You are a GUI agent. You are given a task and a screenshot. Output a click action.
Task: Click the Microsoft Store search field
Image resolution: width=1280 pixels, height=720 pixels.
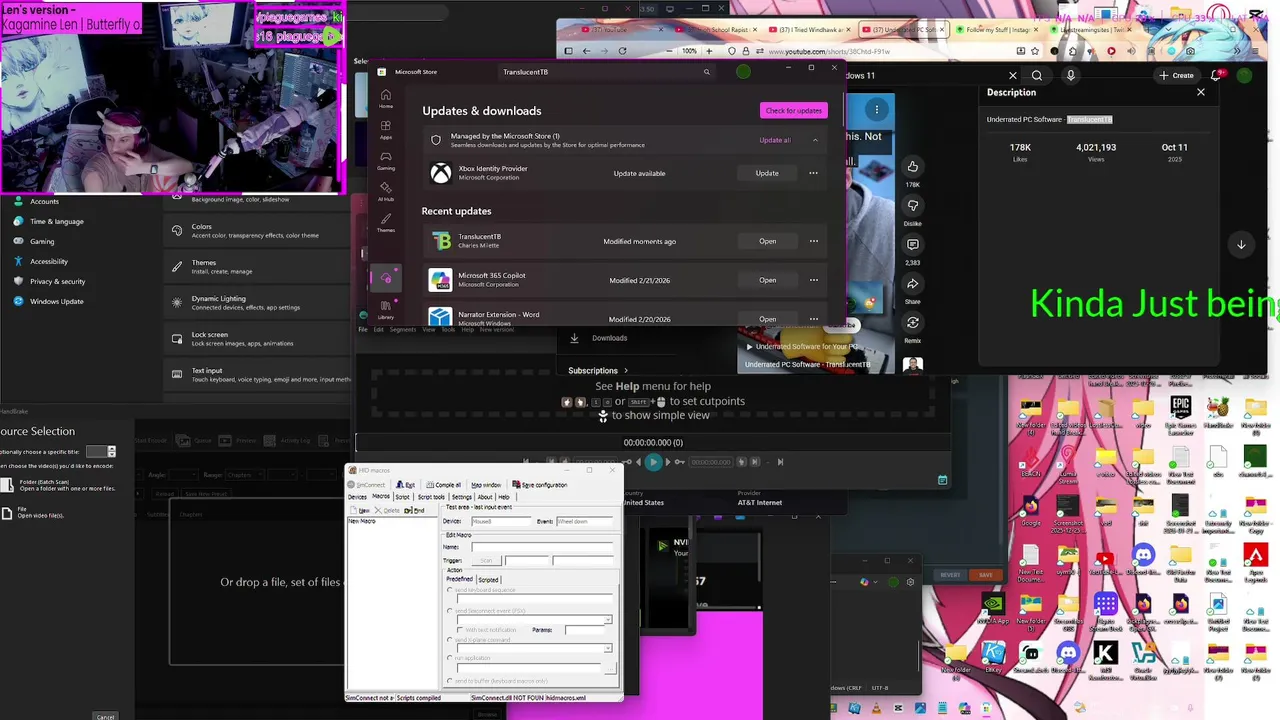click(x=605, y=72)
